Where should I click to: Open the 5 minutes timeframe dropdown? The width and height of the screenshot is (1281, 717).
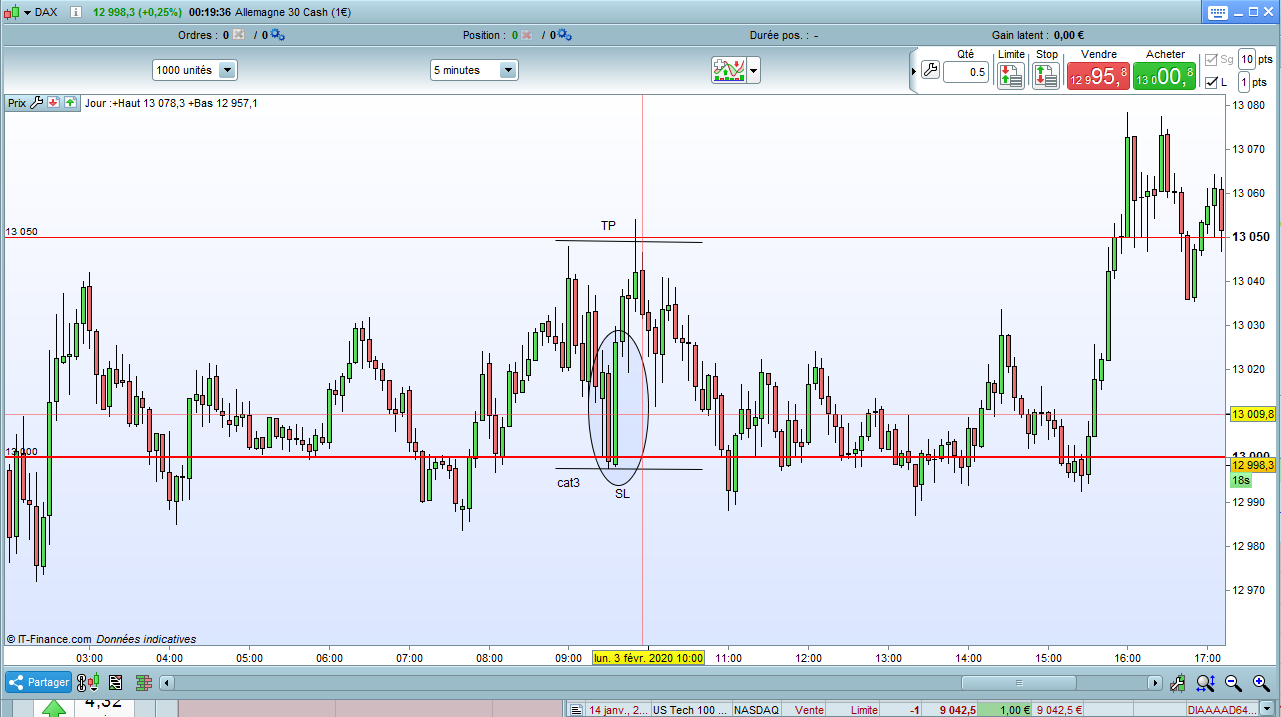click(x=474, y=70)
